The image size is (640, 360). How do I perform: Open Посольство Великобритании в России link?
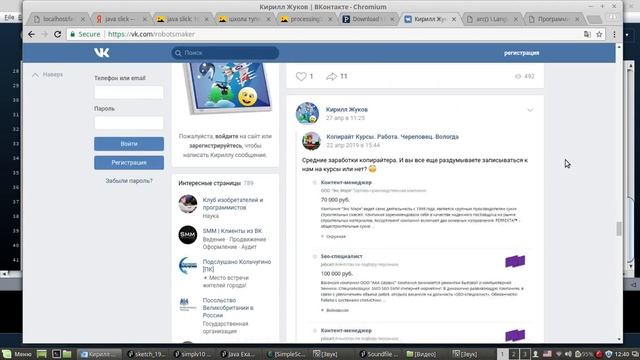[228, 308]
